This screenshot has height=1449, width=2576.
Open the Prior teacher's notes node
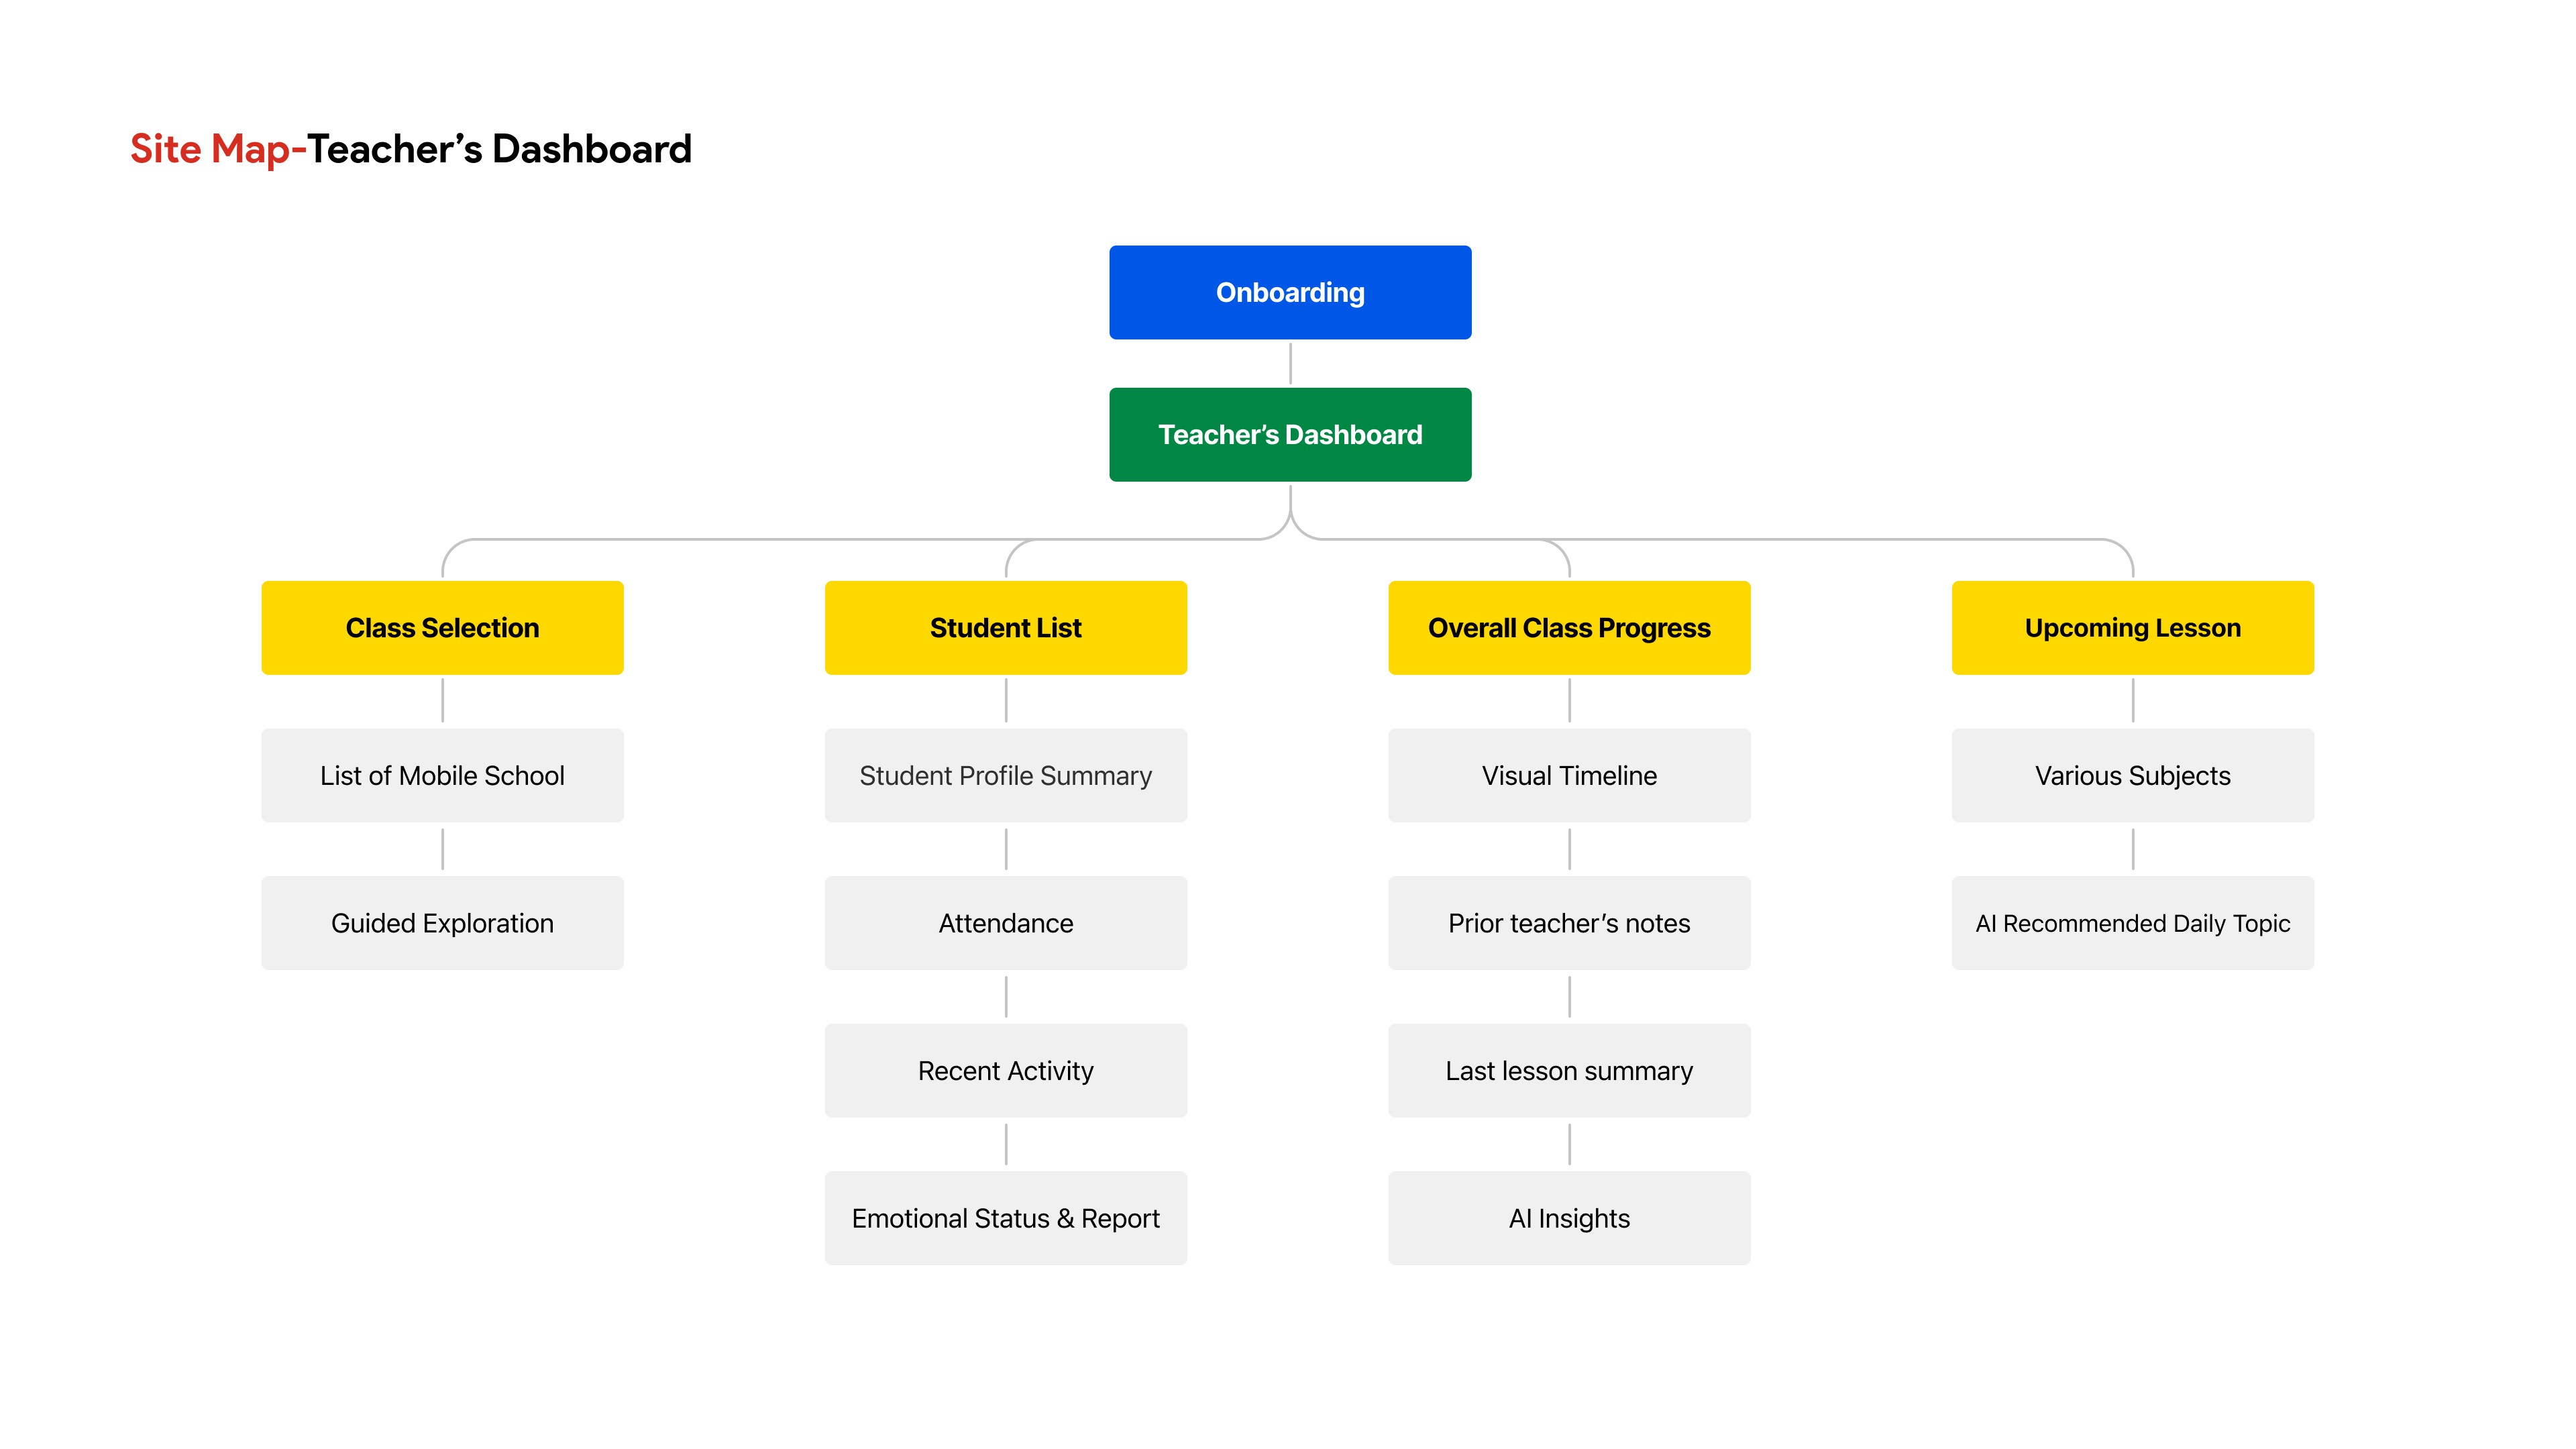[x=1569, y=922]
